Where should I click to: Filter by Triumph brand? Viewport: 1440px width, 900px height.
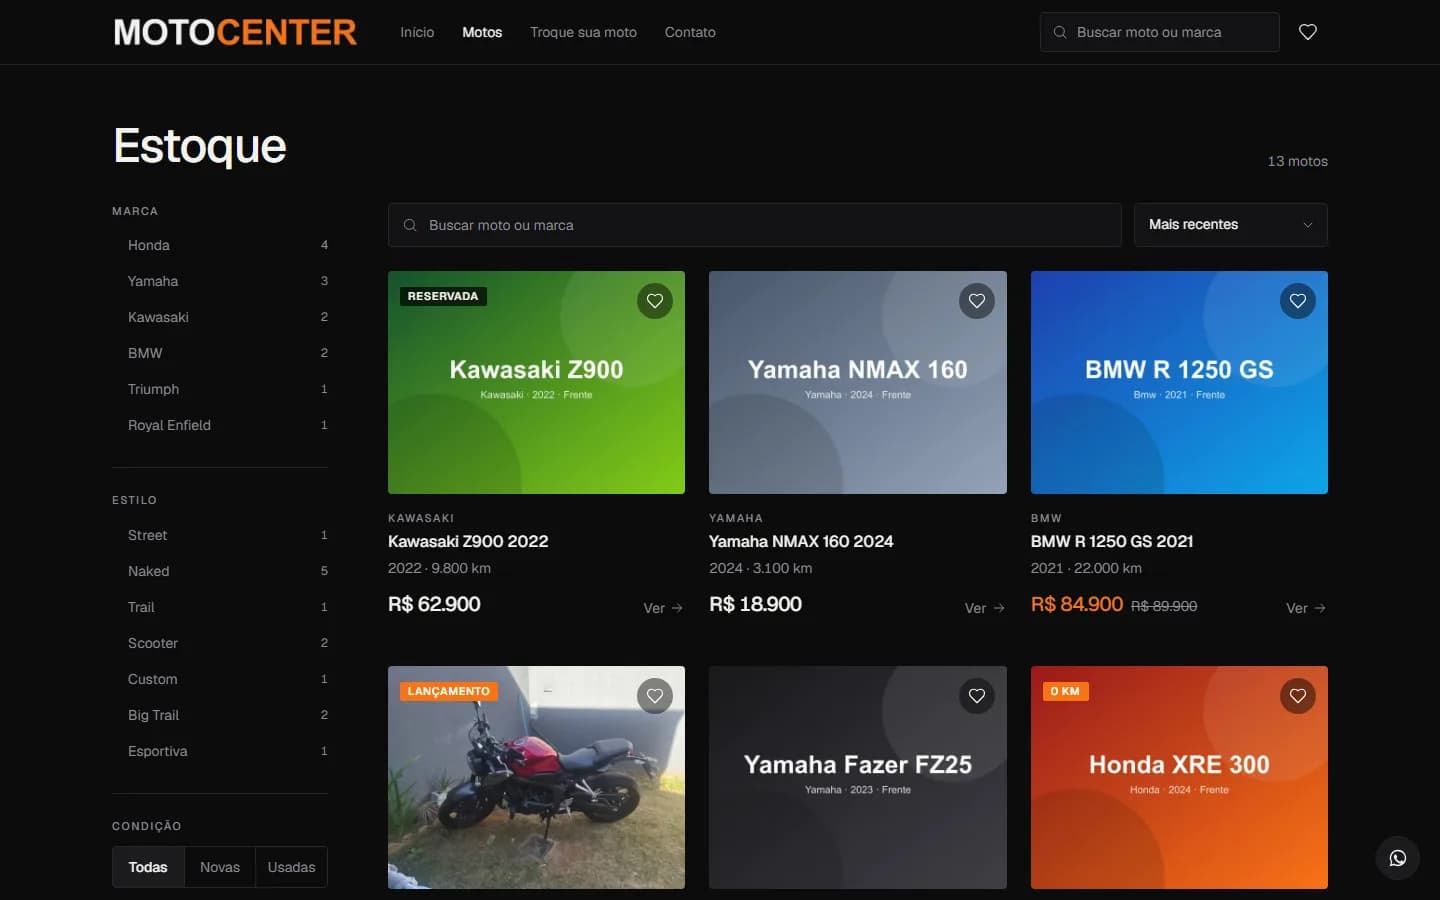pos(220,389)
